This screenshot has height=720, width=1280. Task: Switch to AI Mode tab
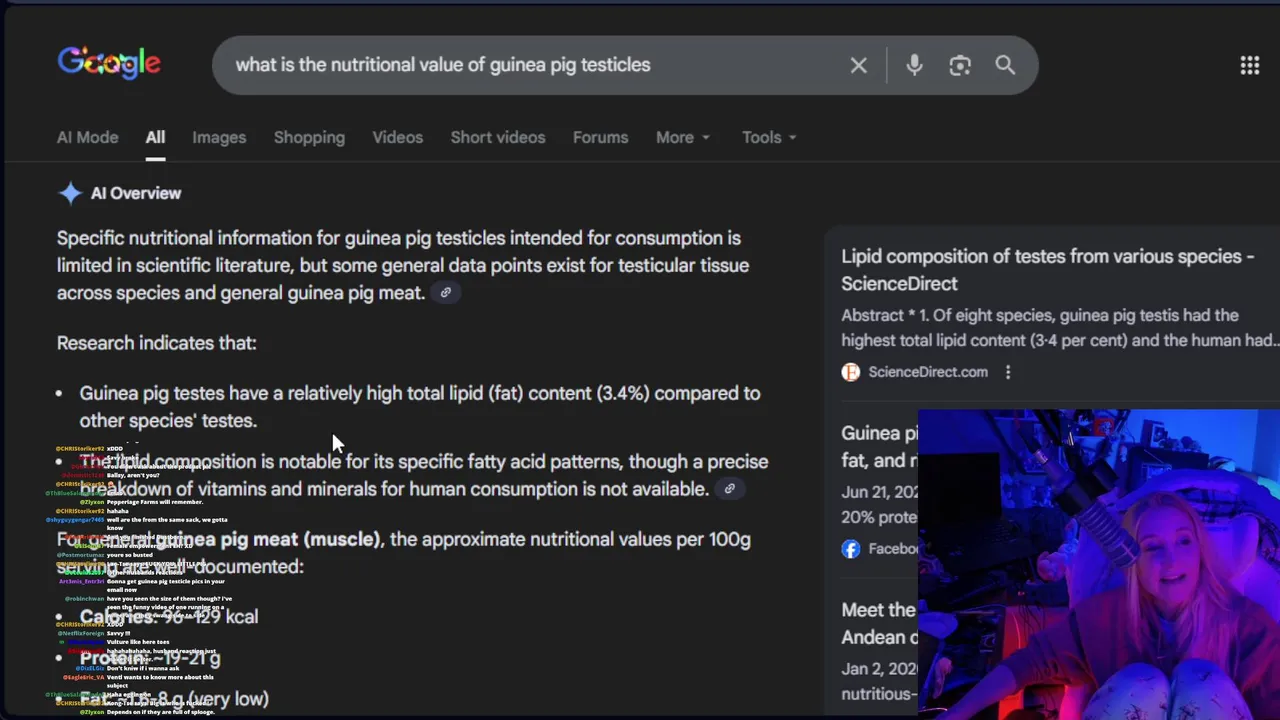pyautogui.click(x=87, y=138)
